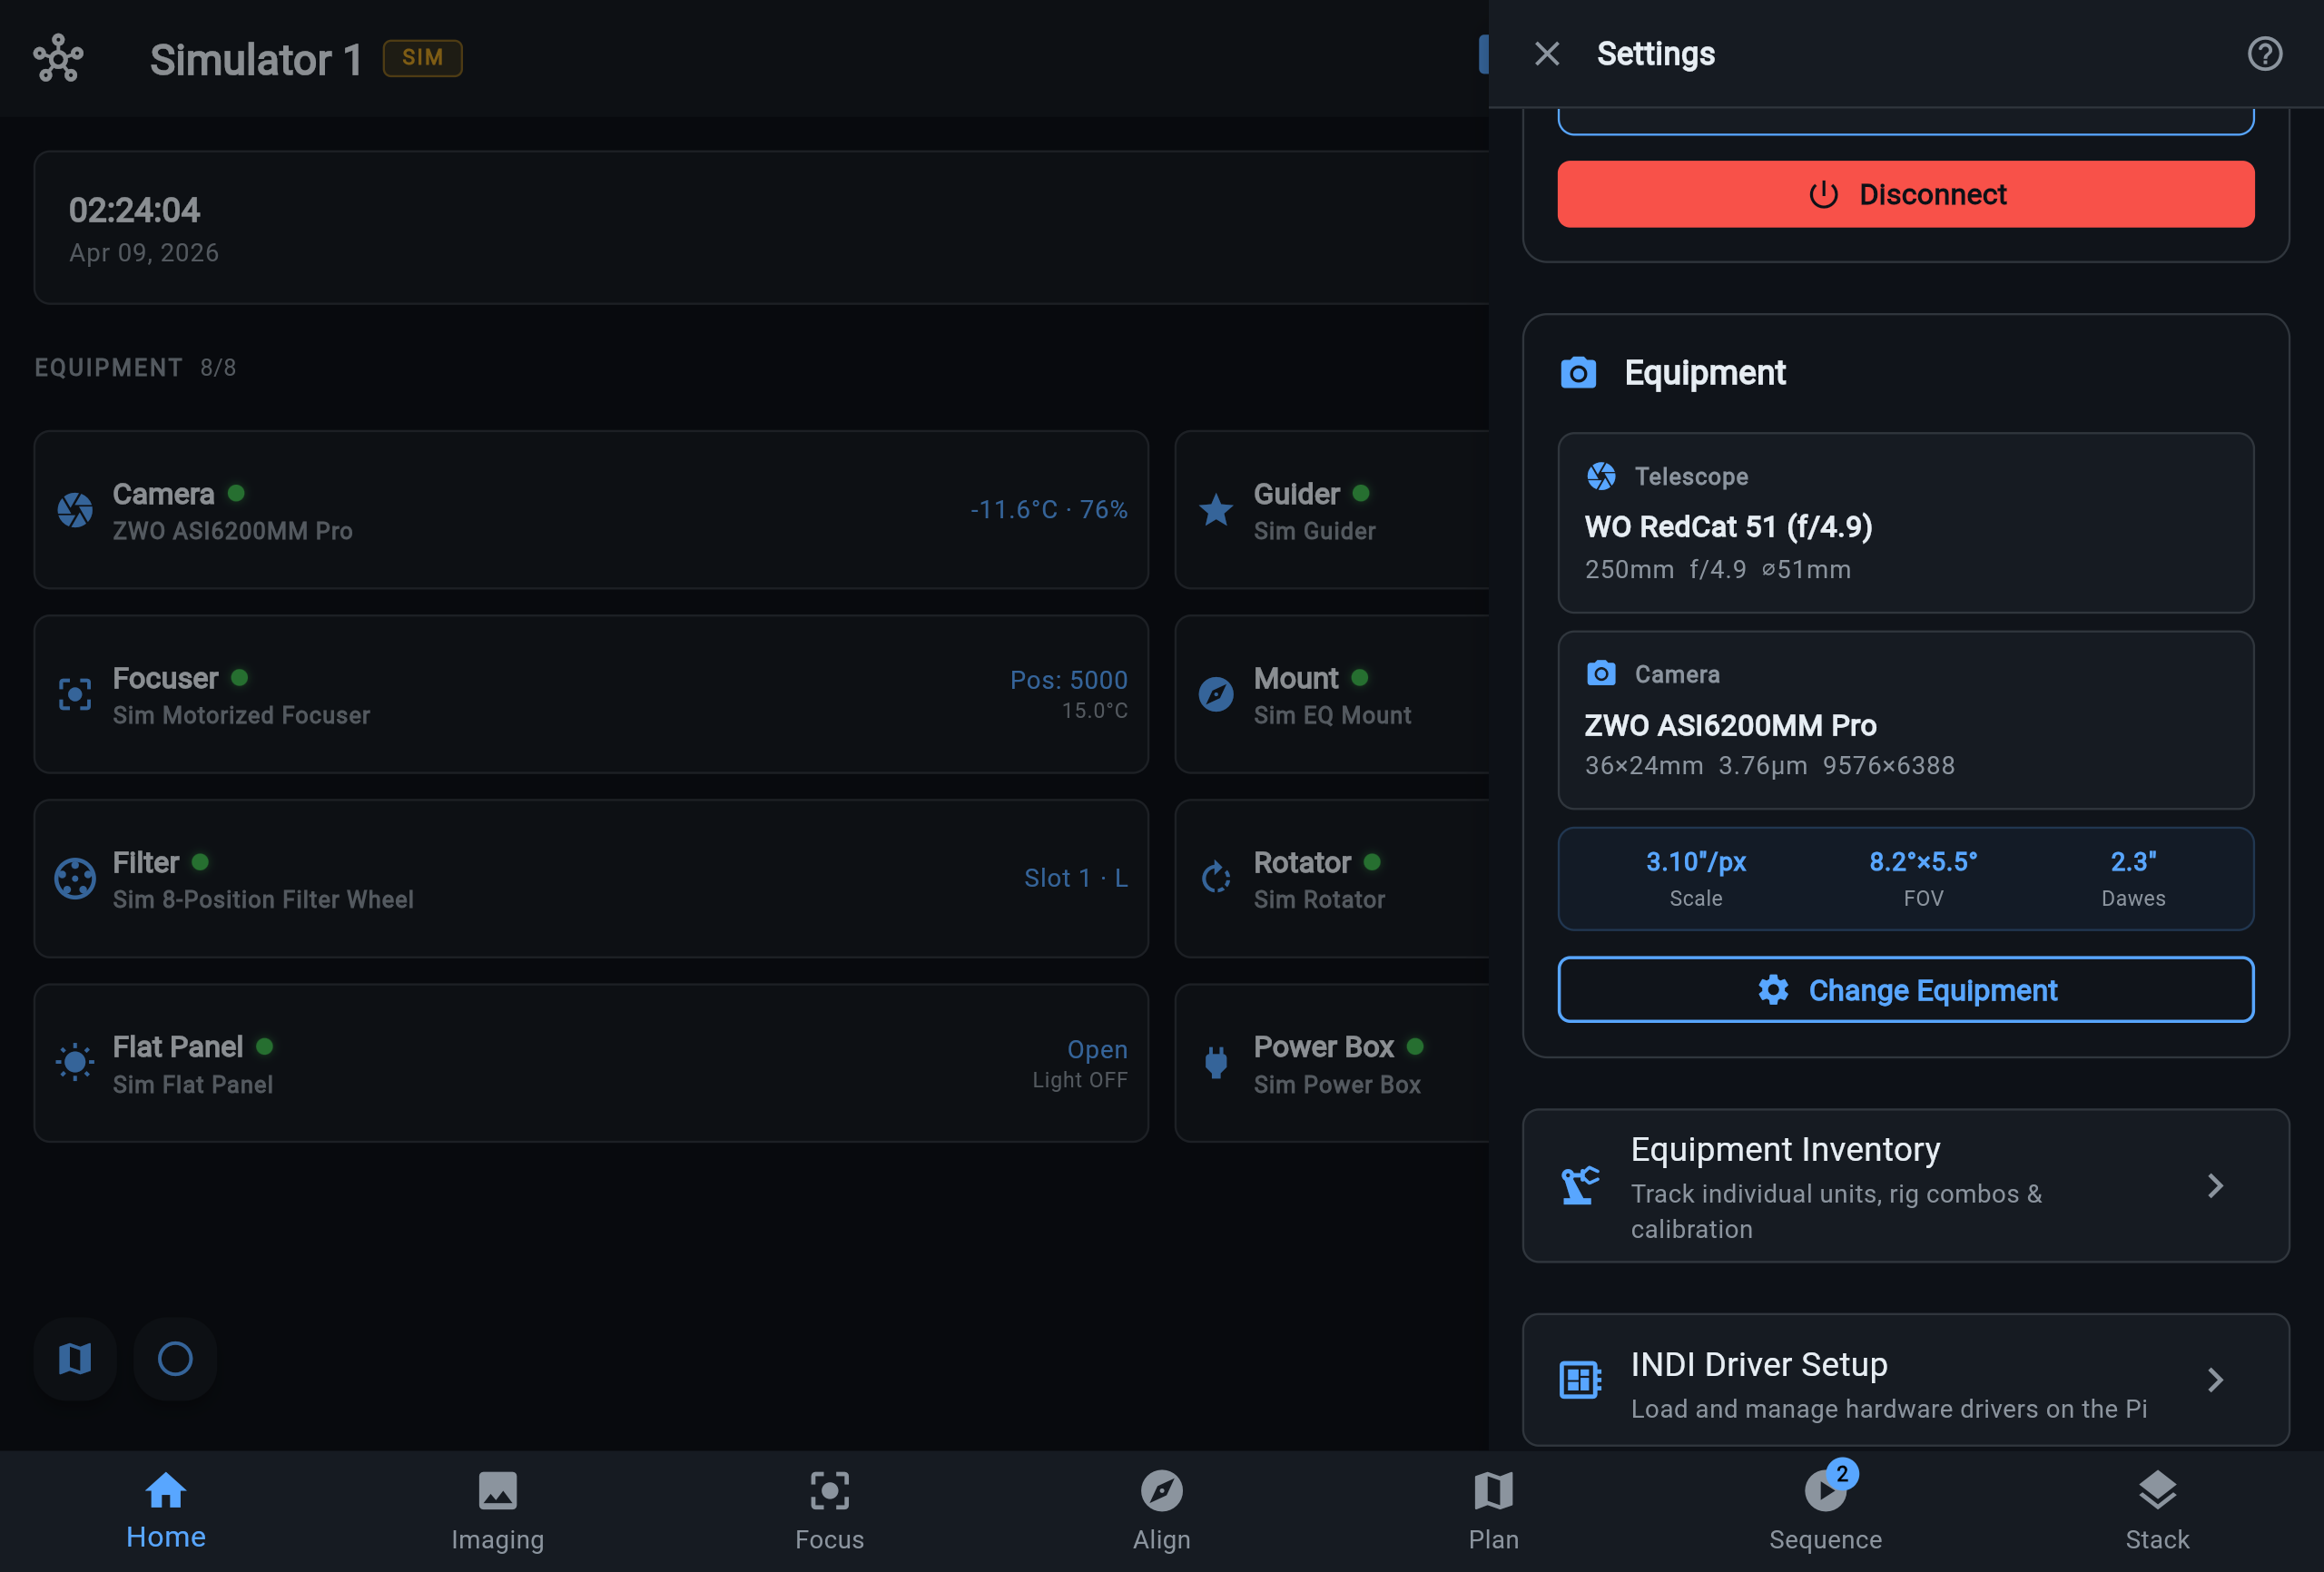Switch to the Focus tab
This screenshot has height=1572, width=2324.
(x=830, y=1511)
